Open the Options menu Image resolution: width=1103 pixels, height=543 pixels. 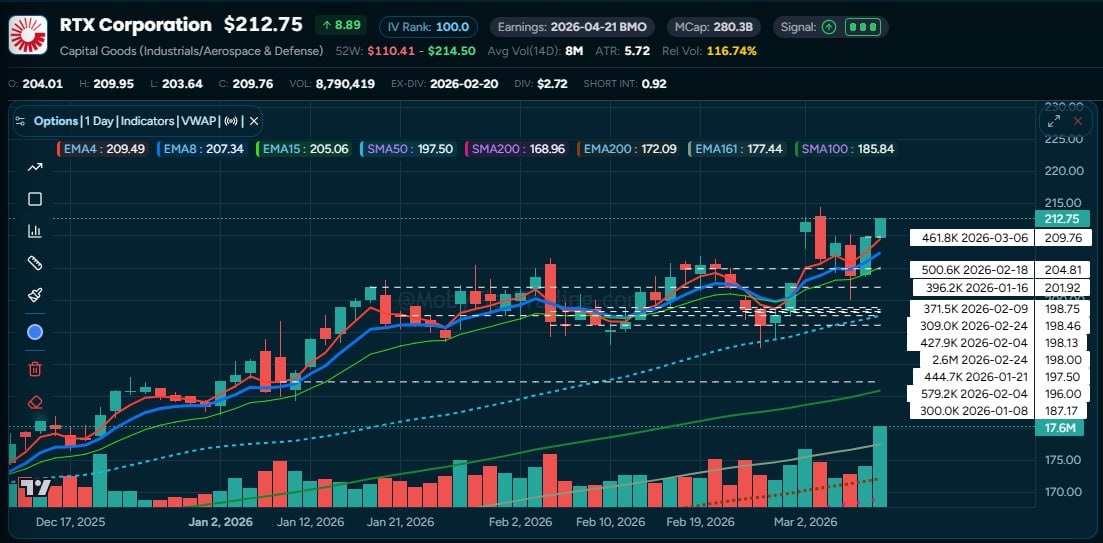click(56, 121)
